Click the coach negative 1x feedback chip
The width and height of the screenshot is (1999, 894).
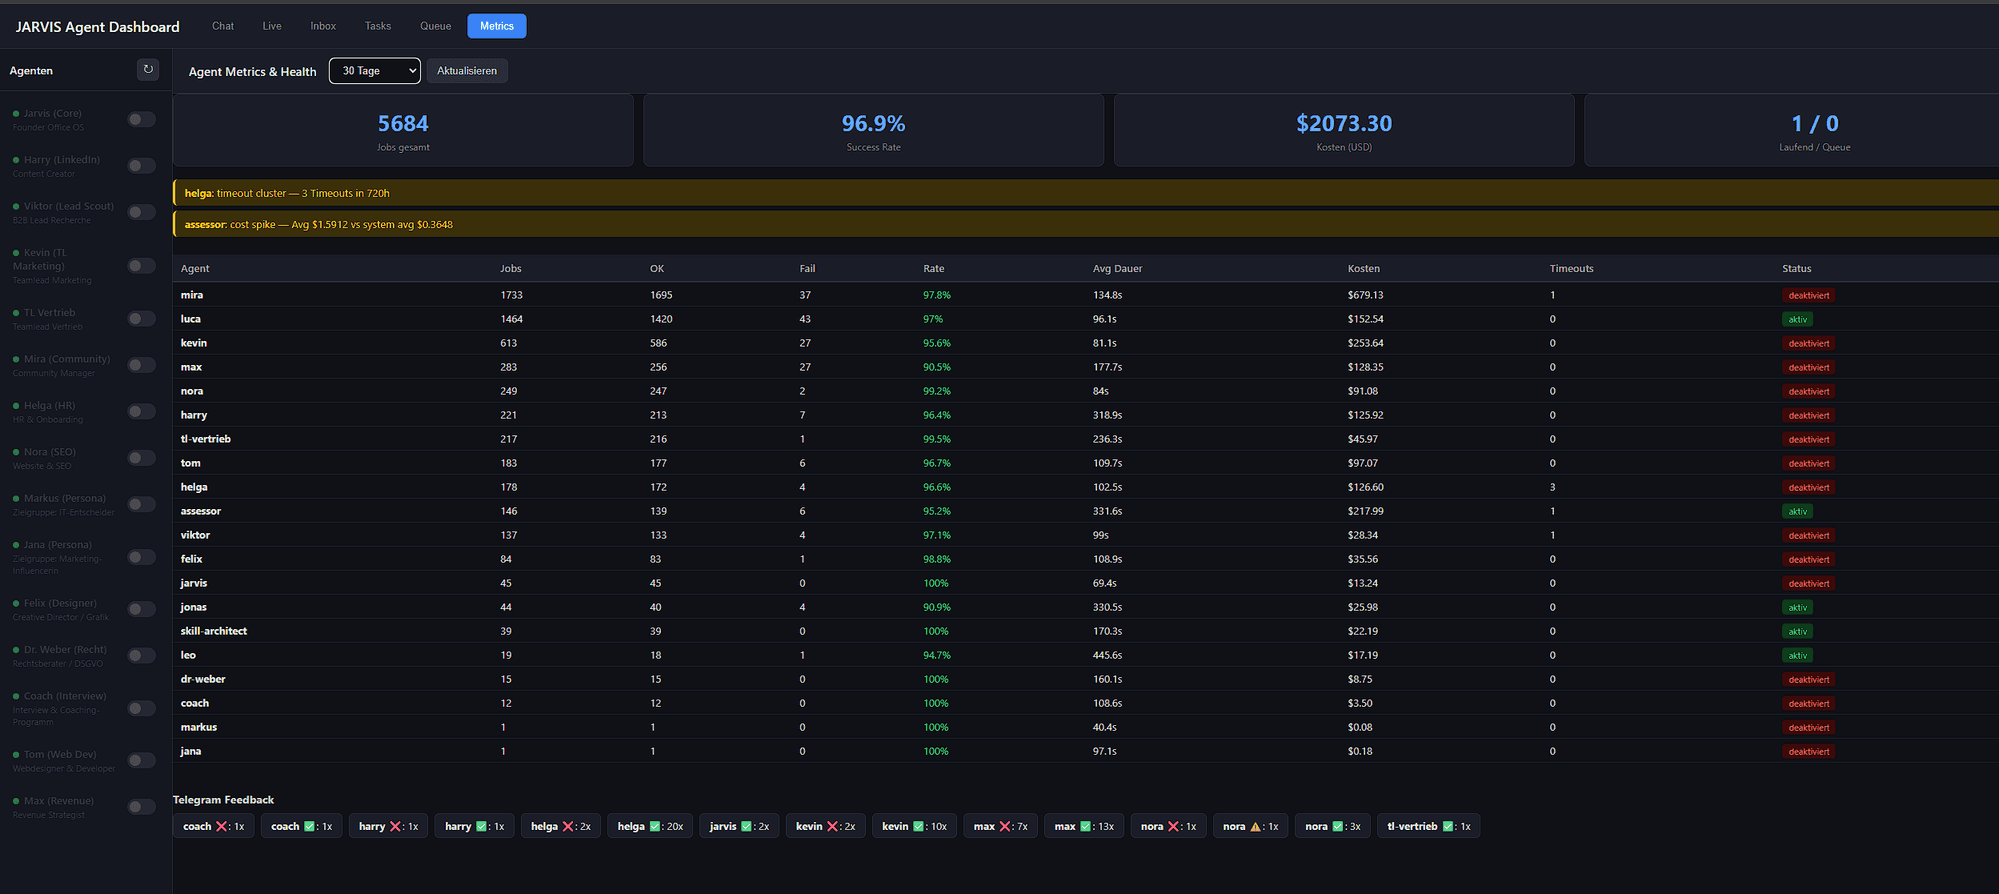click(214, 826)
